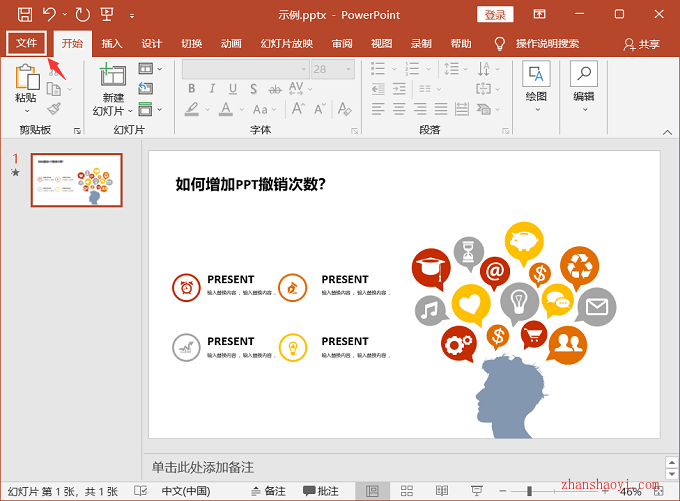Click the Bullets list icon

coord(378,69)
